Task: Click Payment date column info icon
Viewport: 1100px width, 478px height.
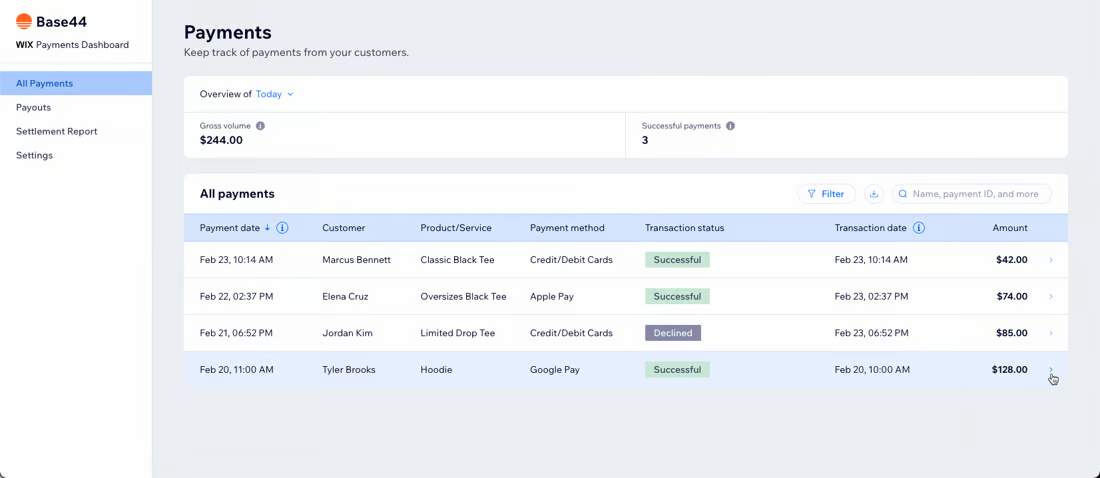Action: (x=283, y=228)
